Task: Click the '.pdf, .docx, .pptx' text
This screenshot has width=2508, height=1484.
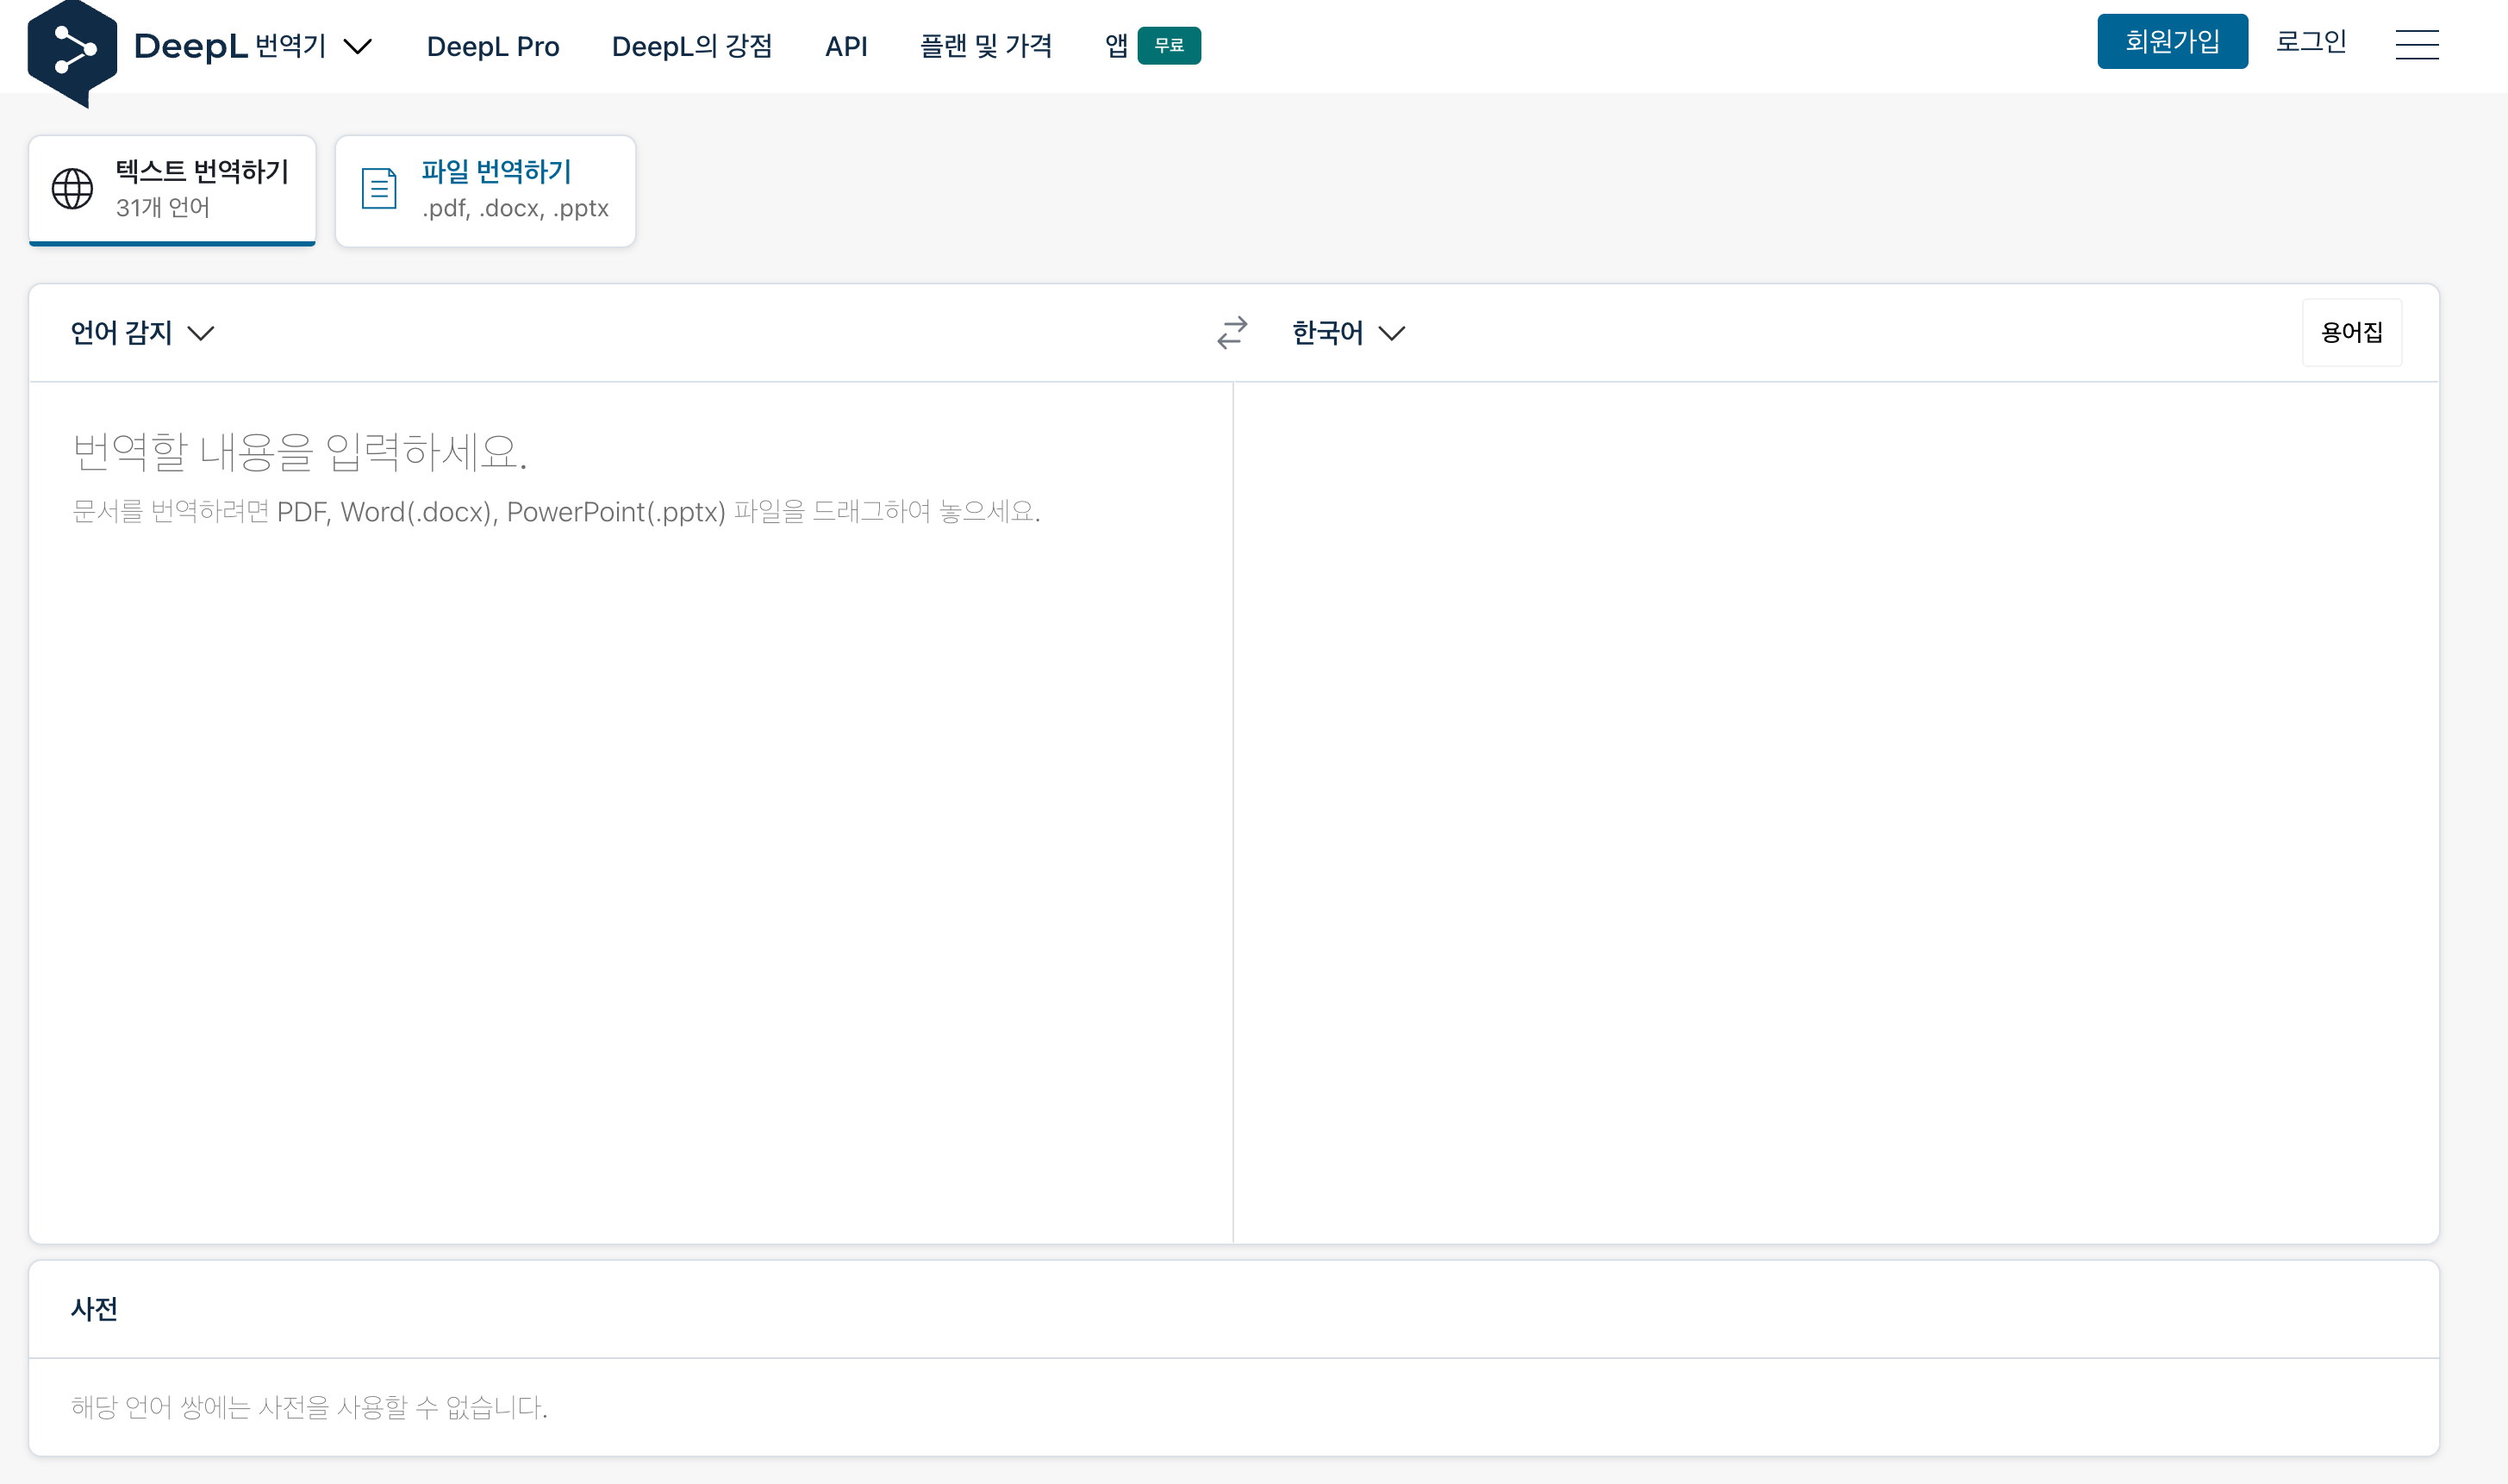Action: [x=515, y=208]
